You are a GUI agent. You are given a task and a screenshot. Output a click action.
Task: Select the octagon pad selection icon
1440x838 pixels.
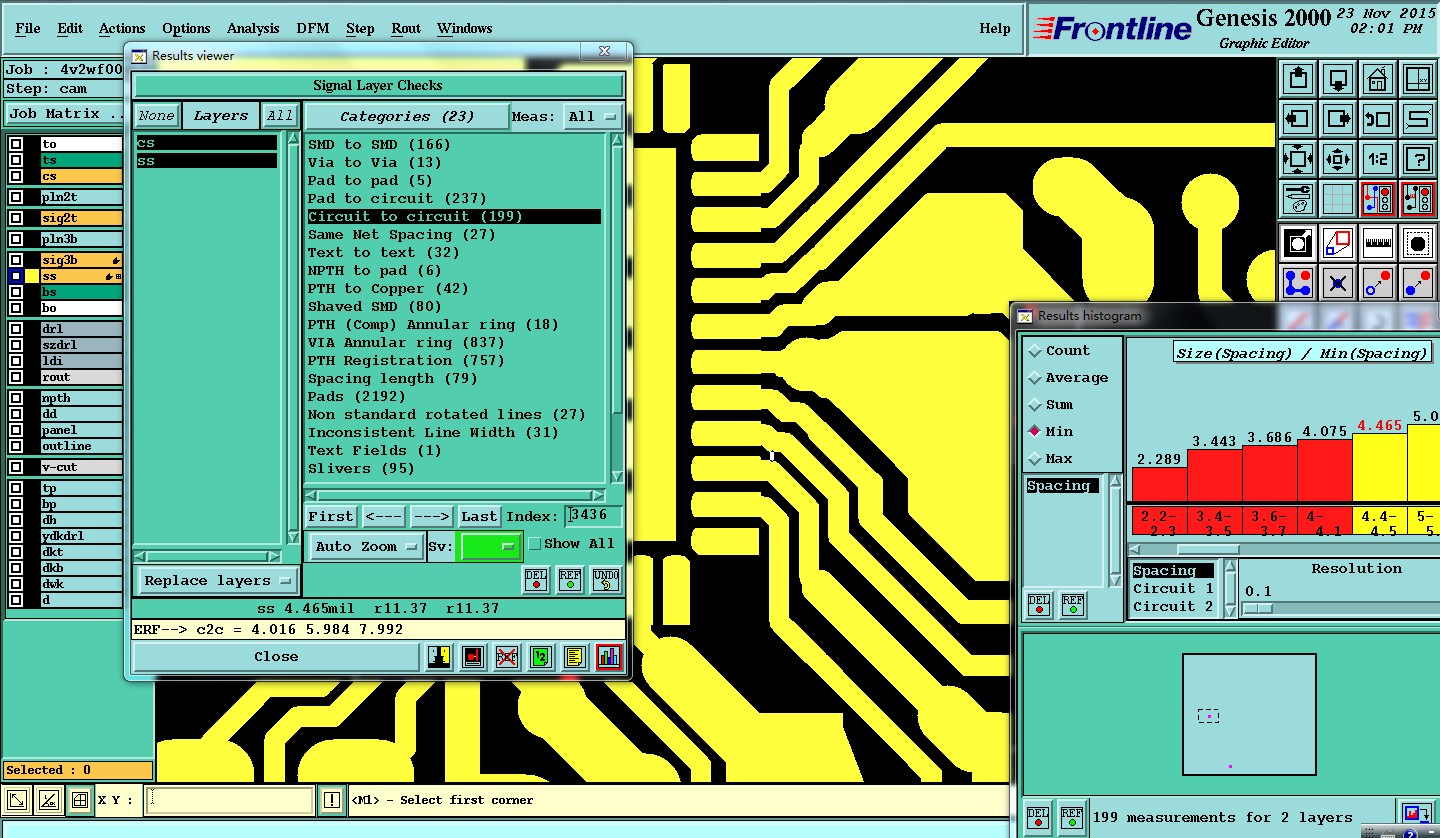[1418, 242]
